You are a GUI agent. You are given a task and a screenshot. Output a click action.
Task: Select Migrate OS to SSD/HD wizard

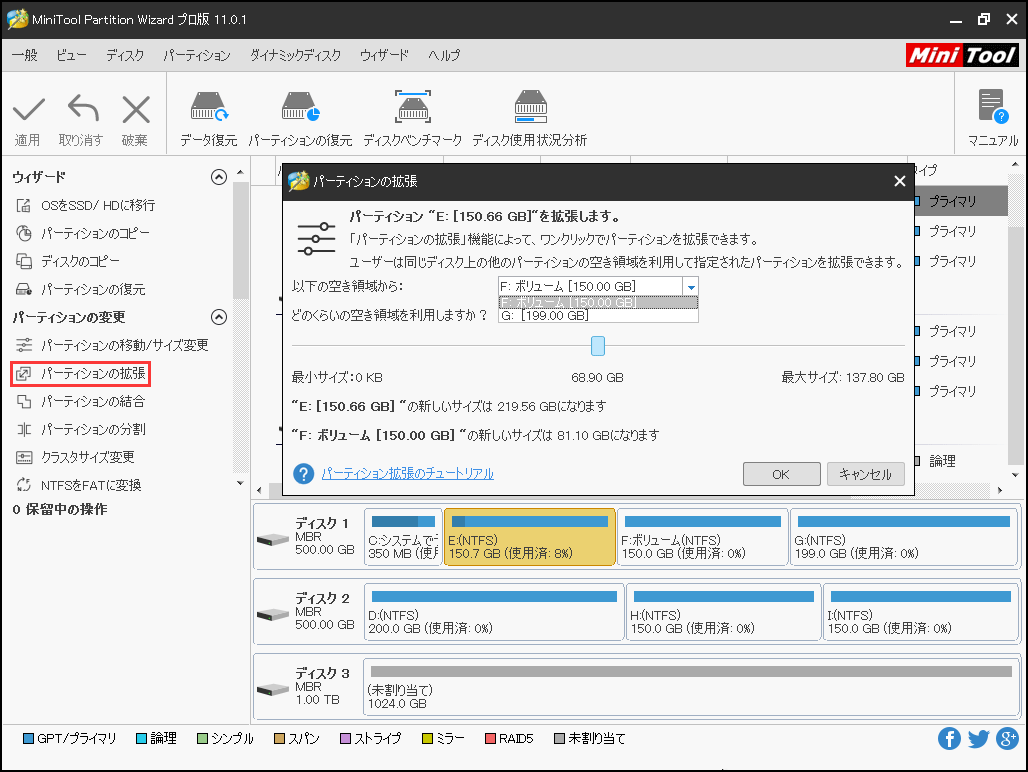pyautogui.click(x=85, y=206)
